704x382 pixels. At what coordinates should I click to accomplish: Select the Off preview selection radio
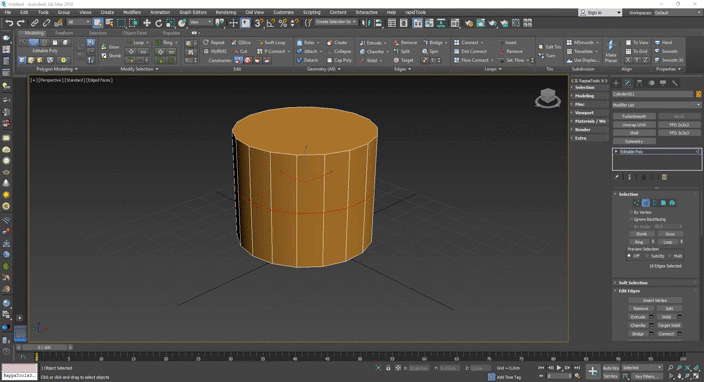point(629,256)
